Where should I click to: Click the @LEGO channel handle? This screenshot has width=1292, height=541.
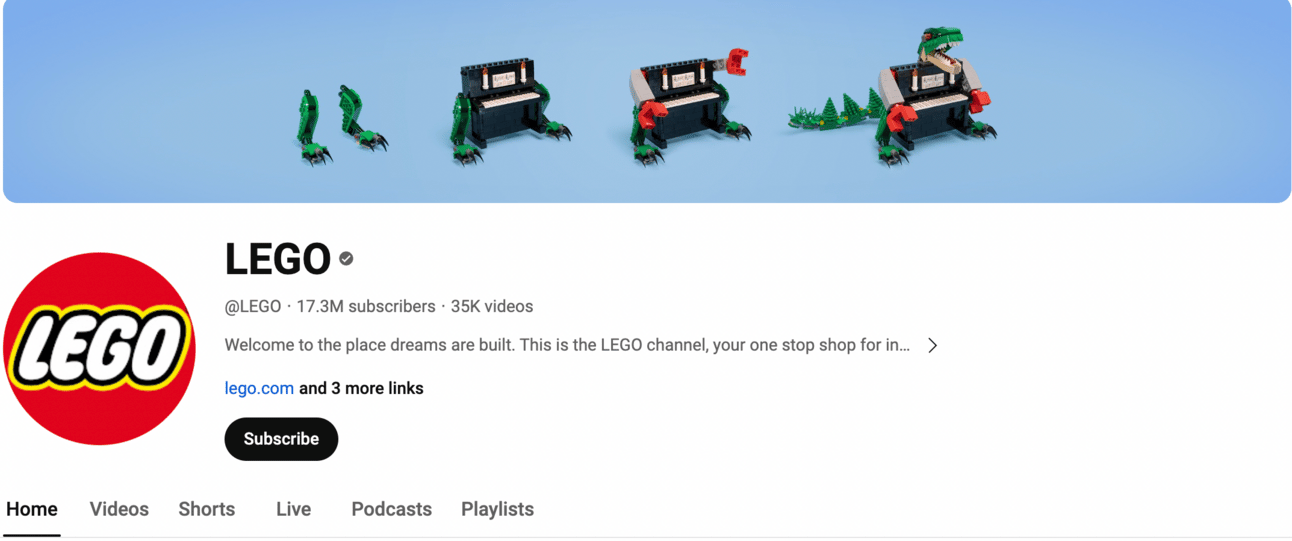tap(253, 306)
